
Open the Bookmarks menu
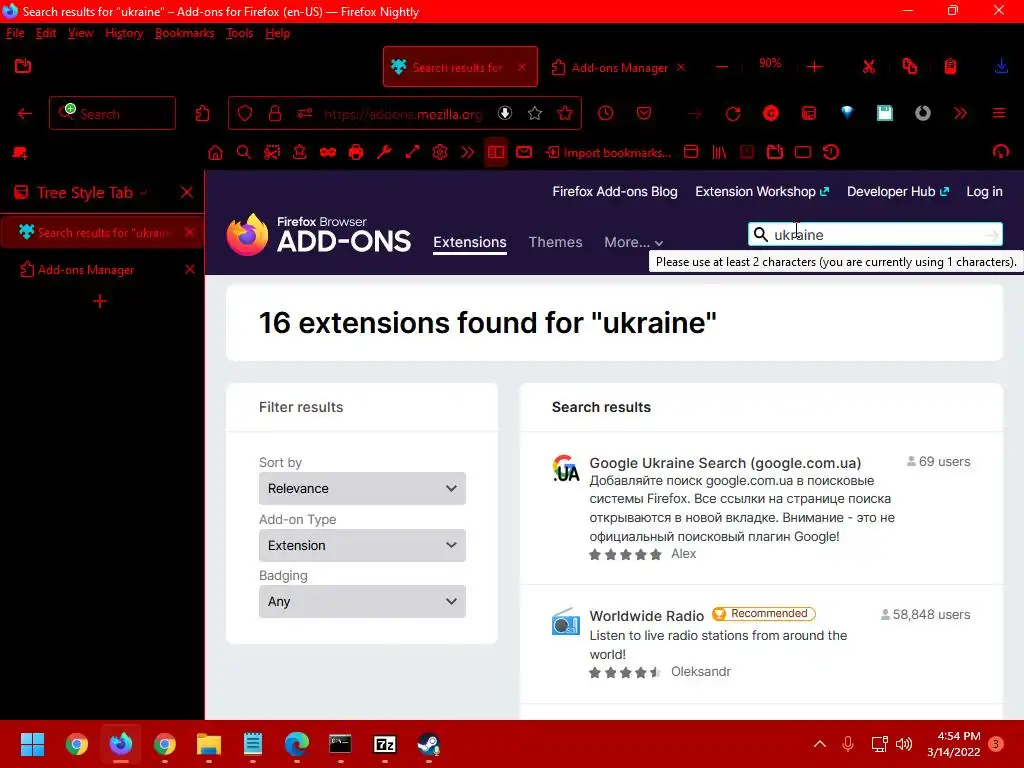pyautogui.click(x=184, y=33)
